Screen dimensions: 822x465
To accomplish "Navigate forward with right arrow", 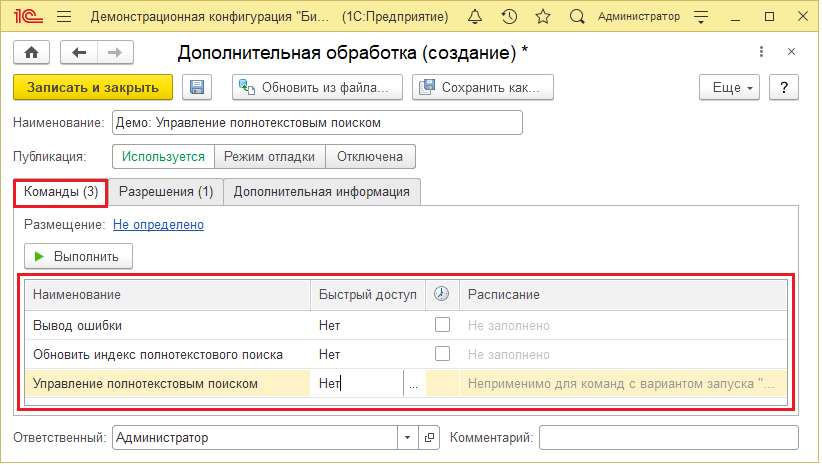I will pyautogui.click(x=115, y=52).
